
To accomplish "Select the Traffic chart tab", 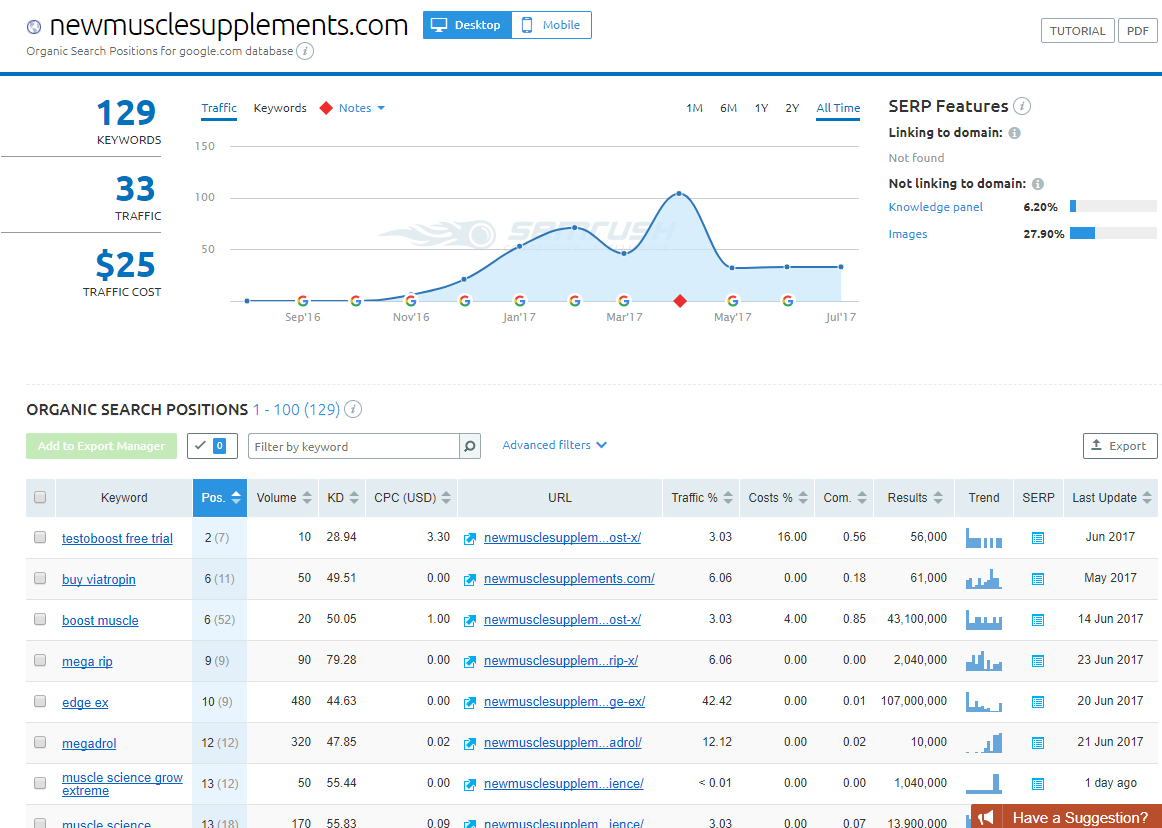I will 219,108.
